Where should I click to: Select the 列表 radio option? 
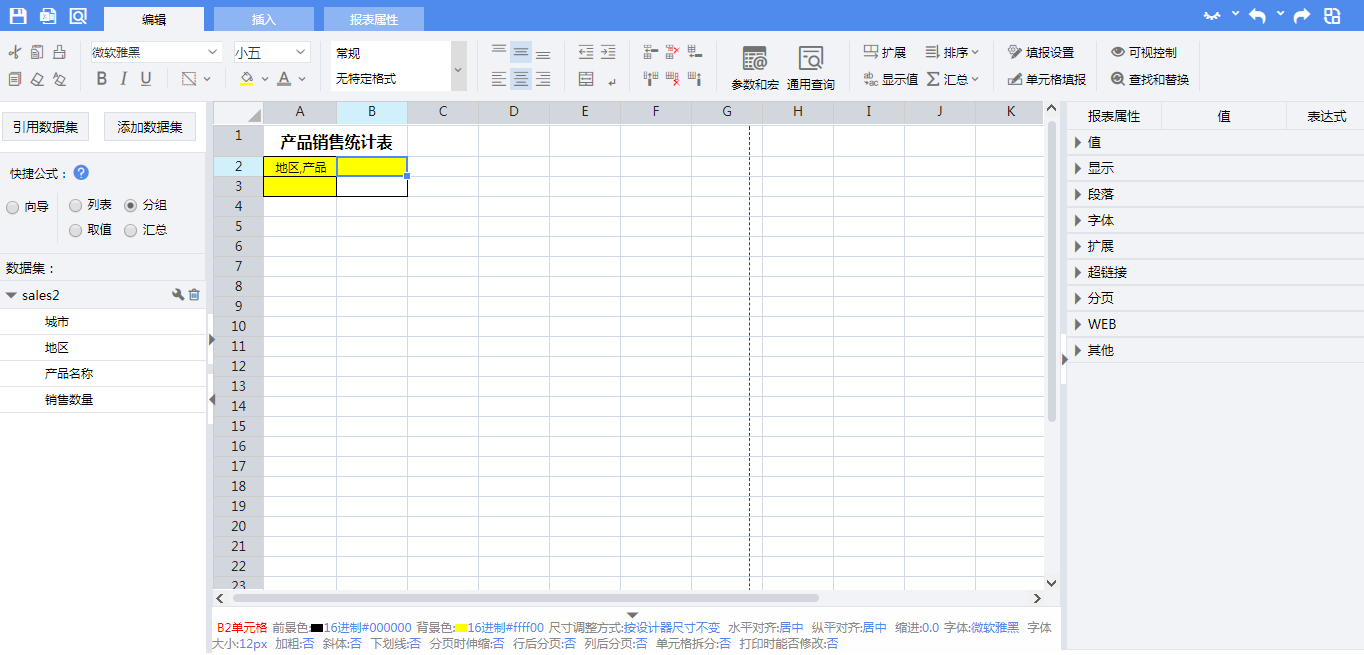[76, 205]
